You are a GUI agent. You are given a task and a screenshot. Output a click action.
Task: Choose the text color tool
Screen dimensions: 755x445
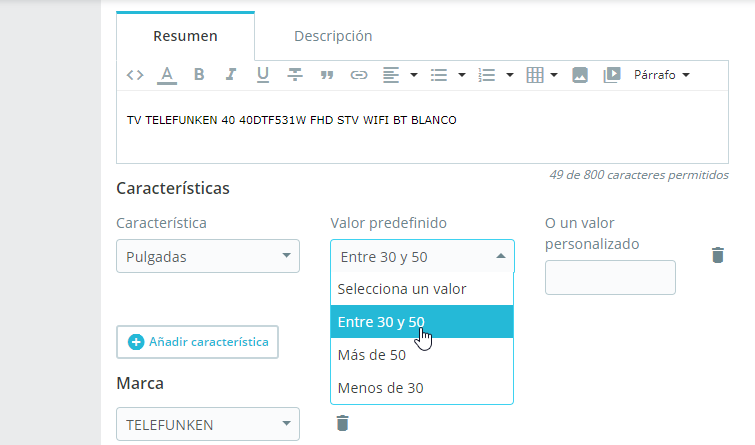(167, 75)
